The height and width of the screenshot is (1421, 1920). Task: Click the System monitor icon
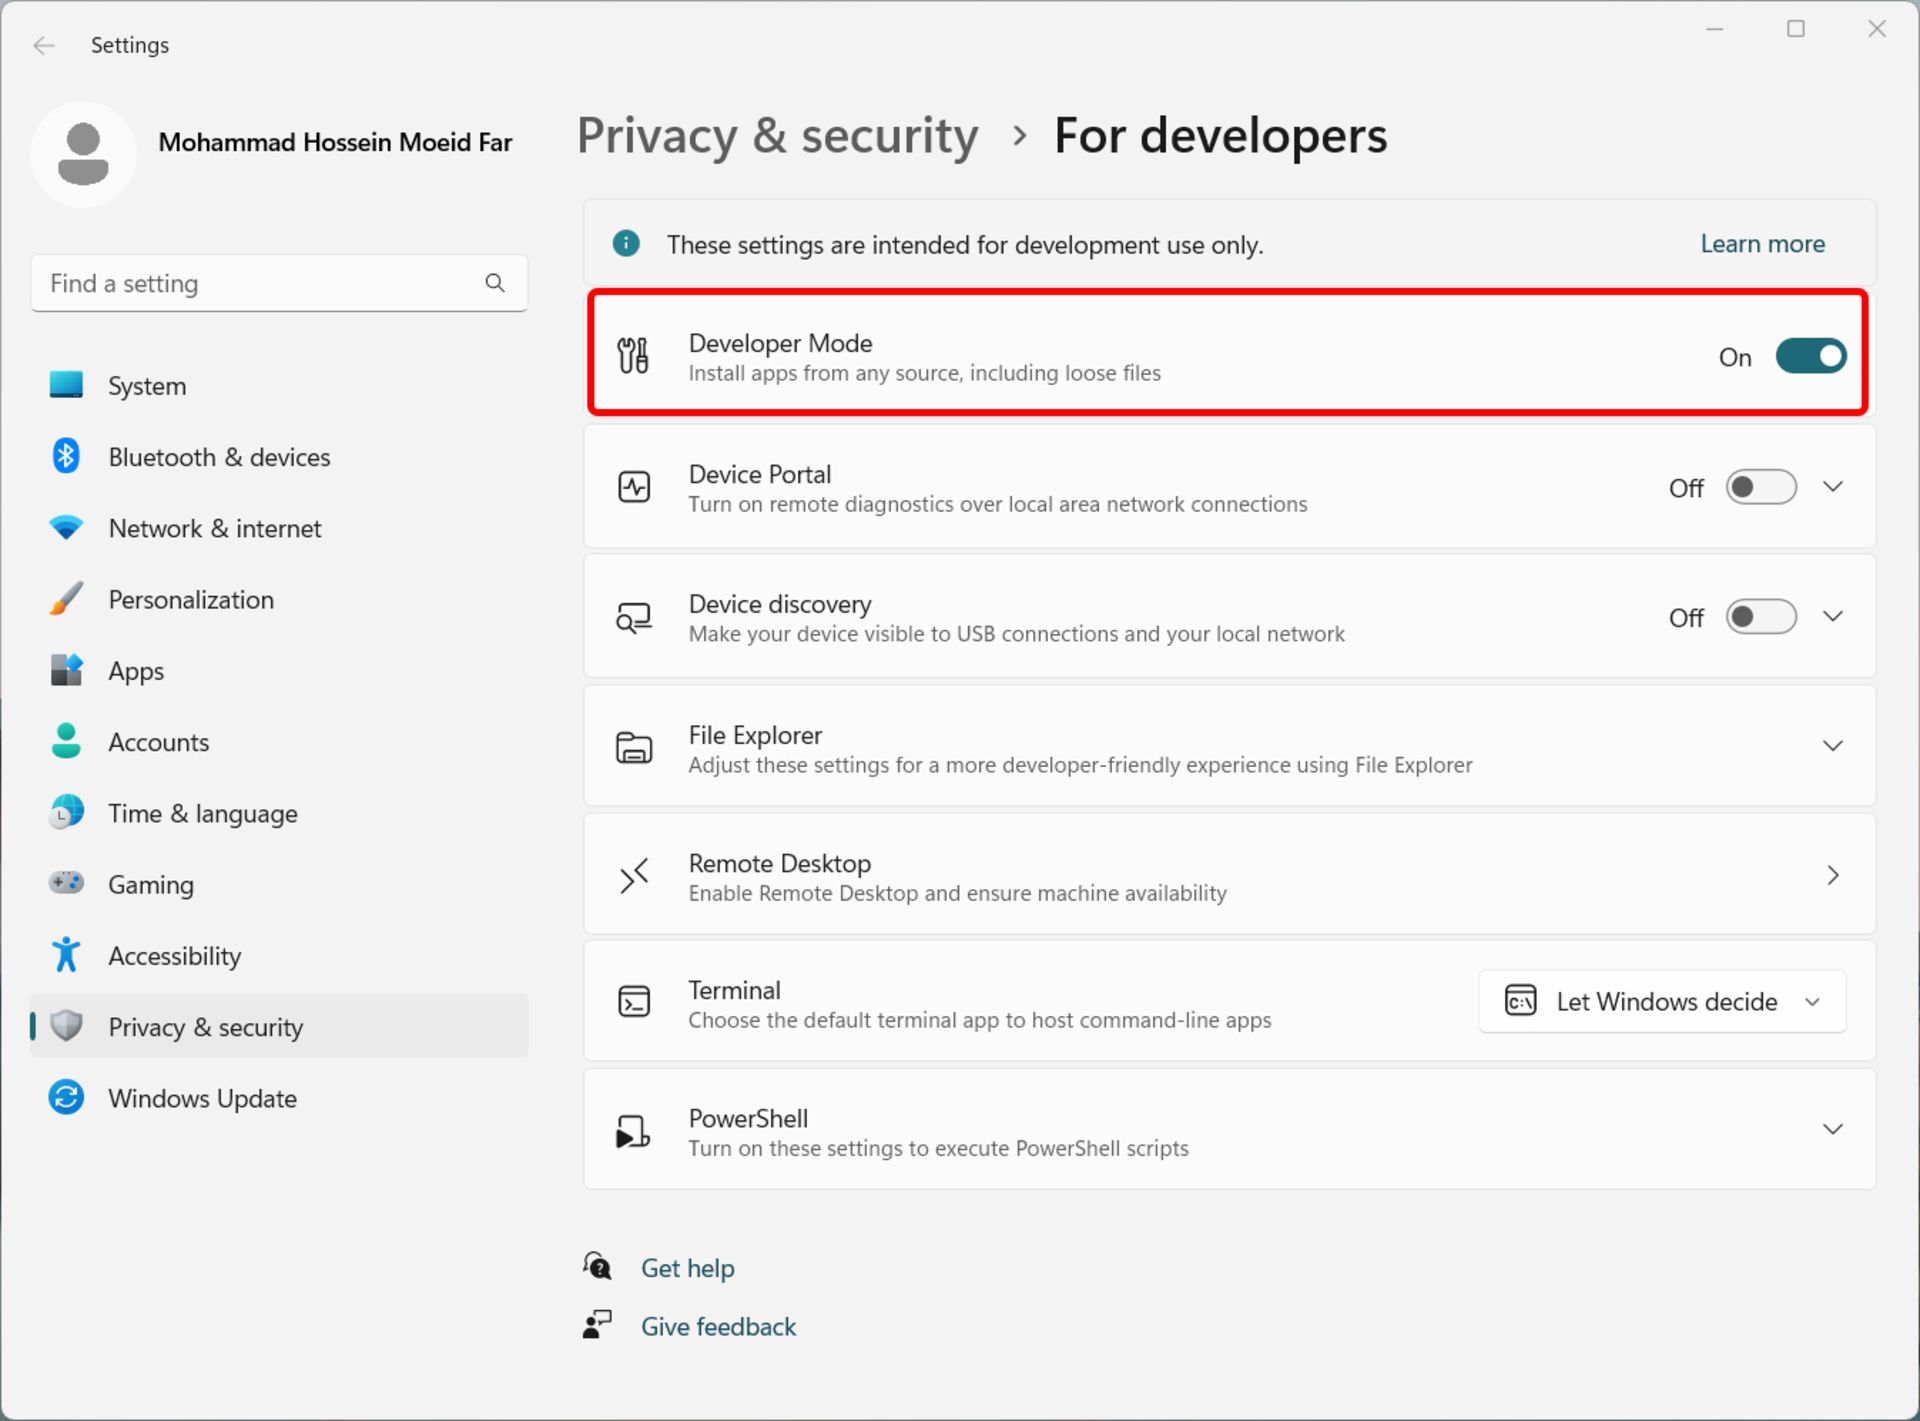coord(66,385)
